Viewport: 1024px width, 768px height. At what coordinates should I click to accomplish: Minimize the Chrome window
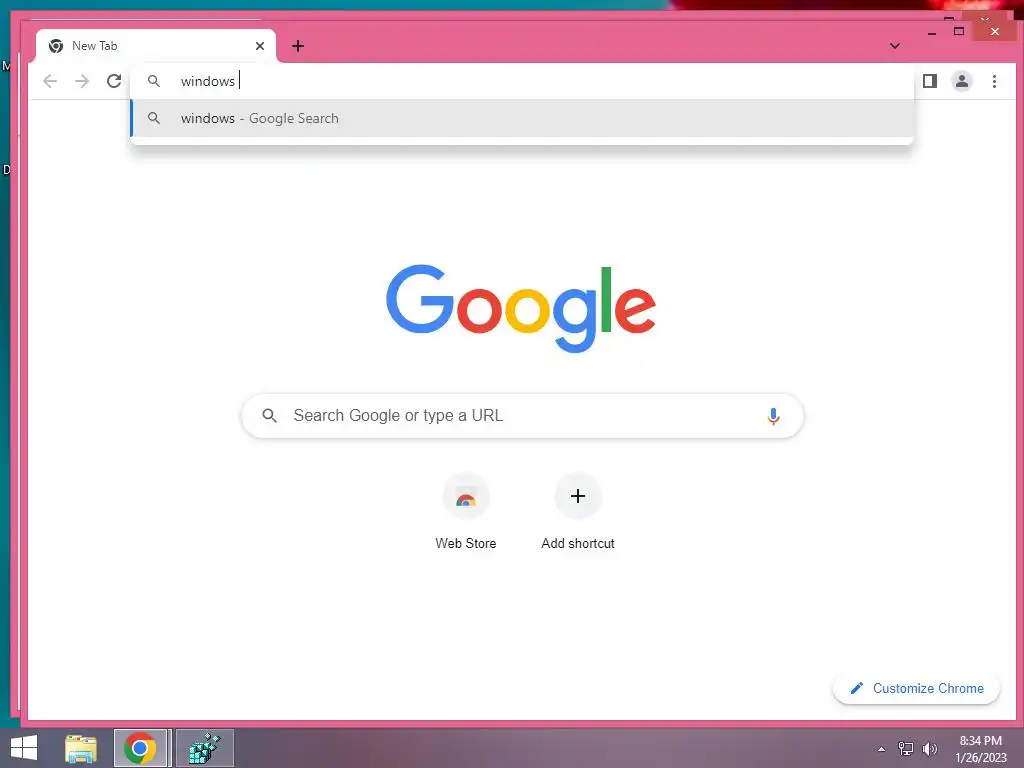(x=932, y=31)
